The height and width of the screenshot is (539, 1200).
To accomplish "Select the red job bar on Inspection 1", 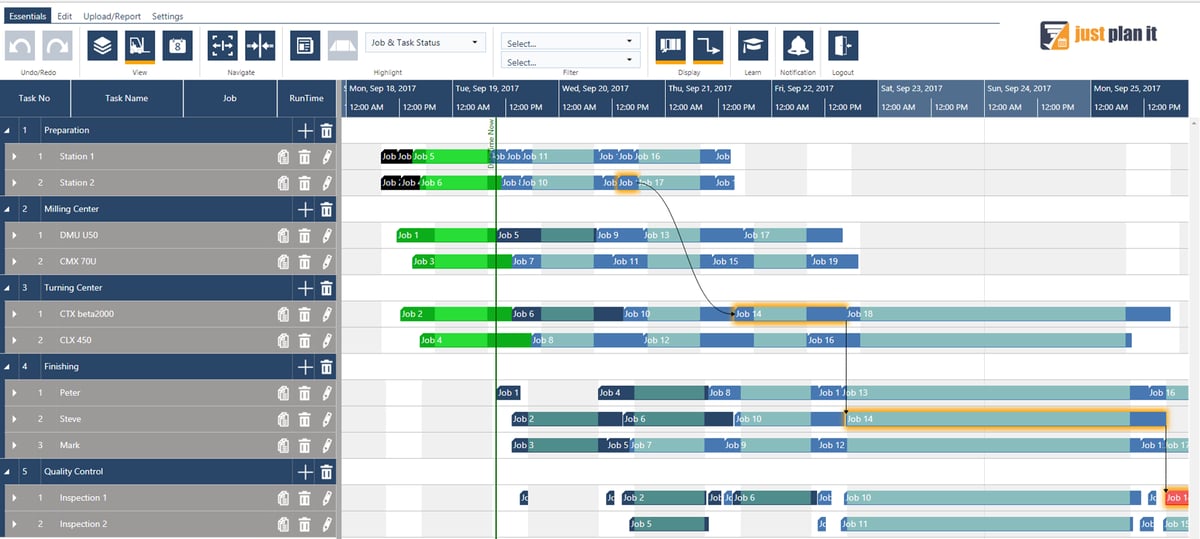I will (1177, 498).
